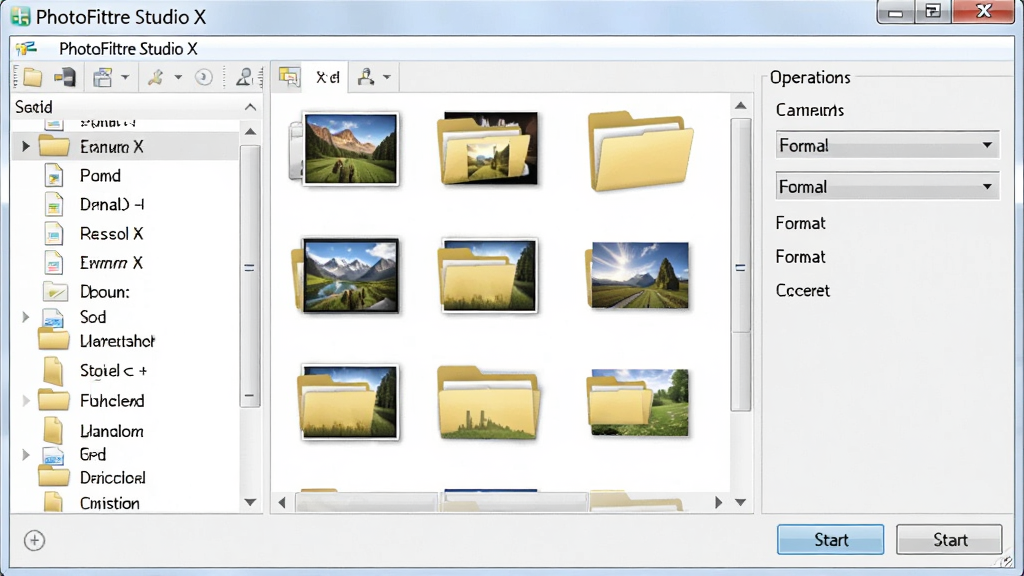Click the folder icon in the toolbar

click(x=31, y=78)
